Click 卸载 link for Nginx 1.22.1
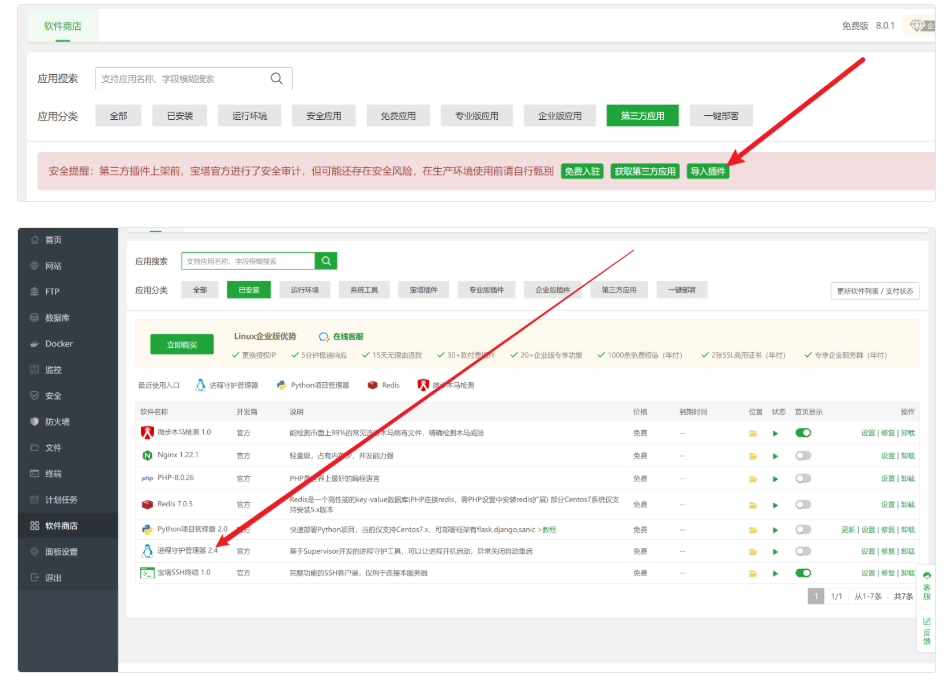The image size is (952, 682). pyautogui.click(x=908, y=456)
